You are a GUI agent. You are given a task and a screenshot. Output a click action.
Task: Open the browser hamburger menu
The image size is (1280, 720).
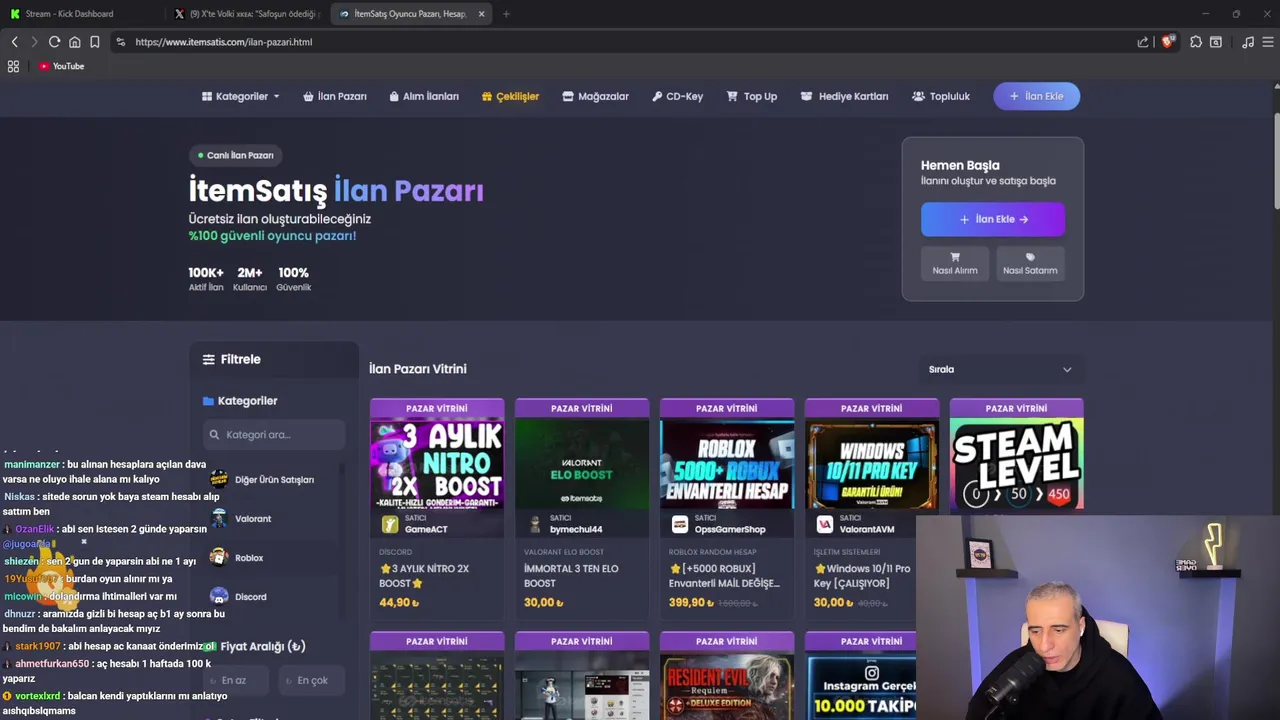(1268, 42)
